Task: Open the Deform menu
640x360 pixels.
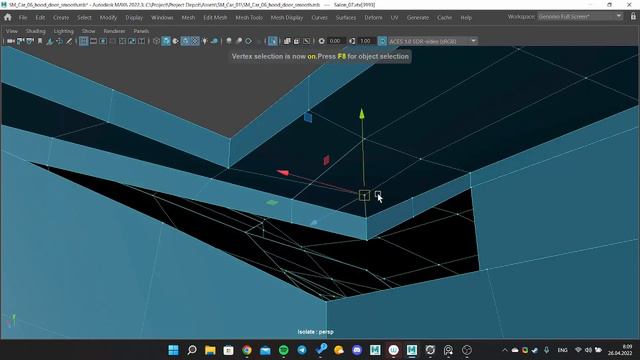Action: tap(373, 18)
